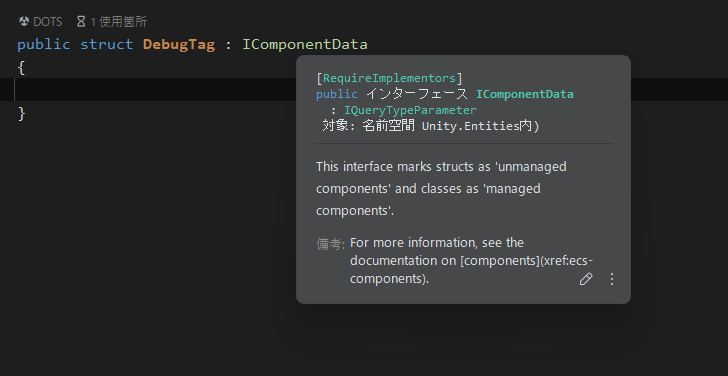This screenshot has width=728, height=376.
Task: Click the opening curly brace
Action: [x=21, y=68]
